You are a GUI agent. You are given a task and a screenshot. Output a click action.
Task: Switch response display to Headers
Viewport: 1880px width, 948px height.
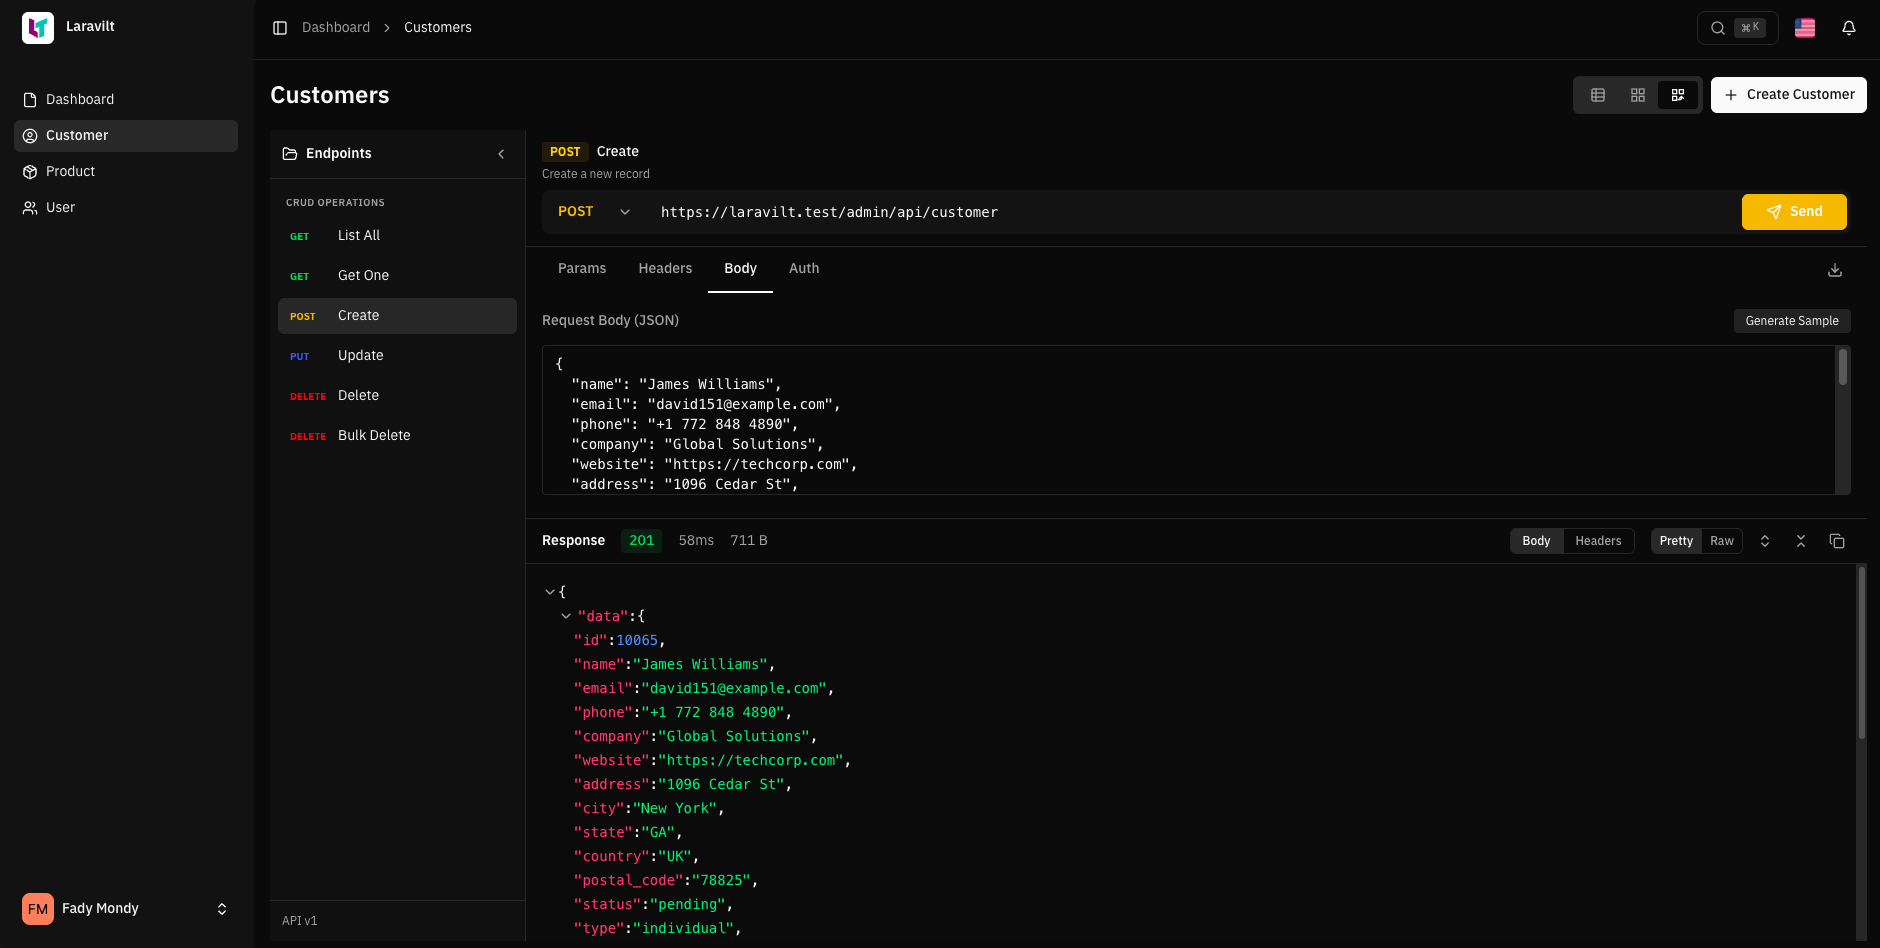point(1598,541)
